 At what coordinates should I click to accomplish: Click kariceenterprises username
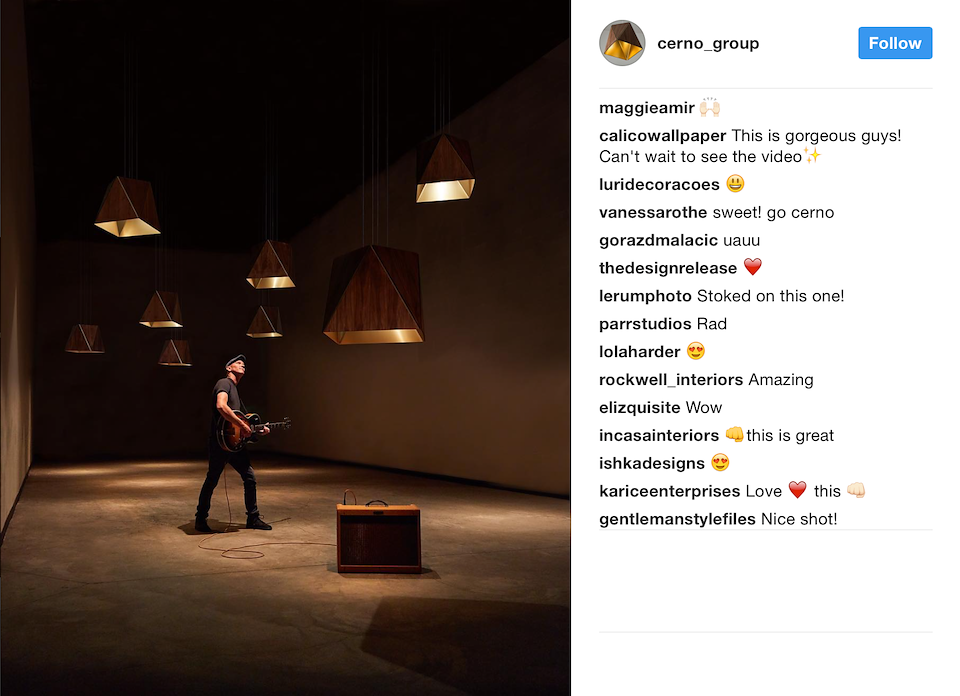670,491
